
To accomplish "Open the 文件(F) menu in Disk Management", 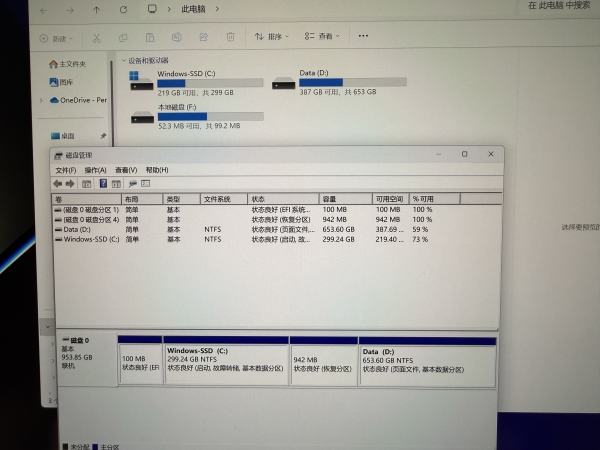I will tap(66, 170).
